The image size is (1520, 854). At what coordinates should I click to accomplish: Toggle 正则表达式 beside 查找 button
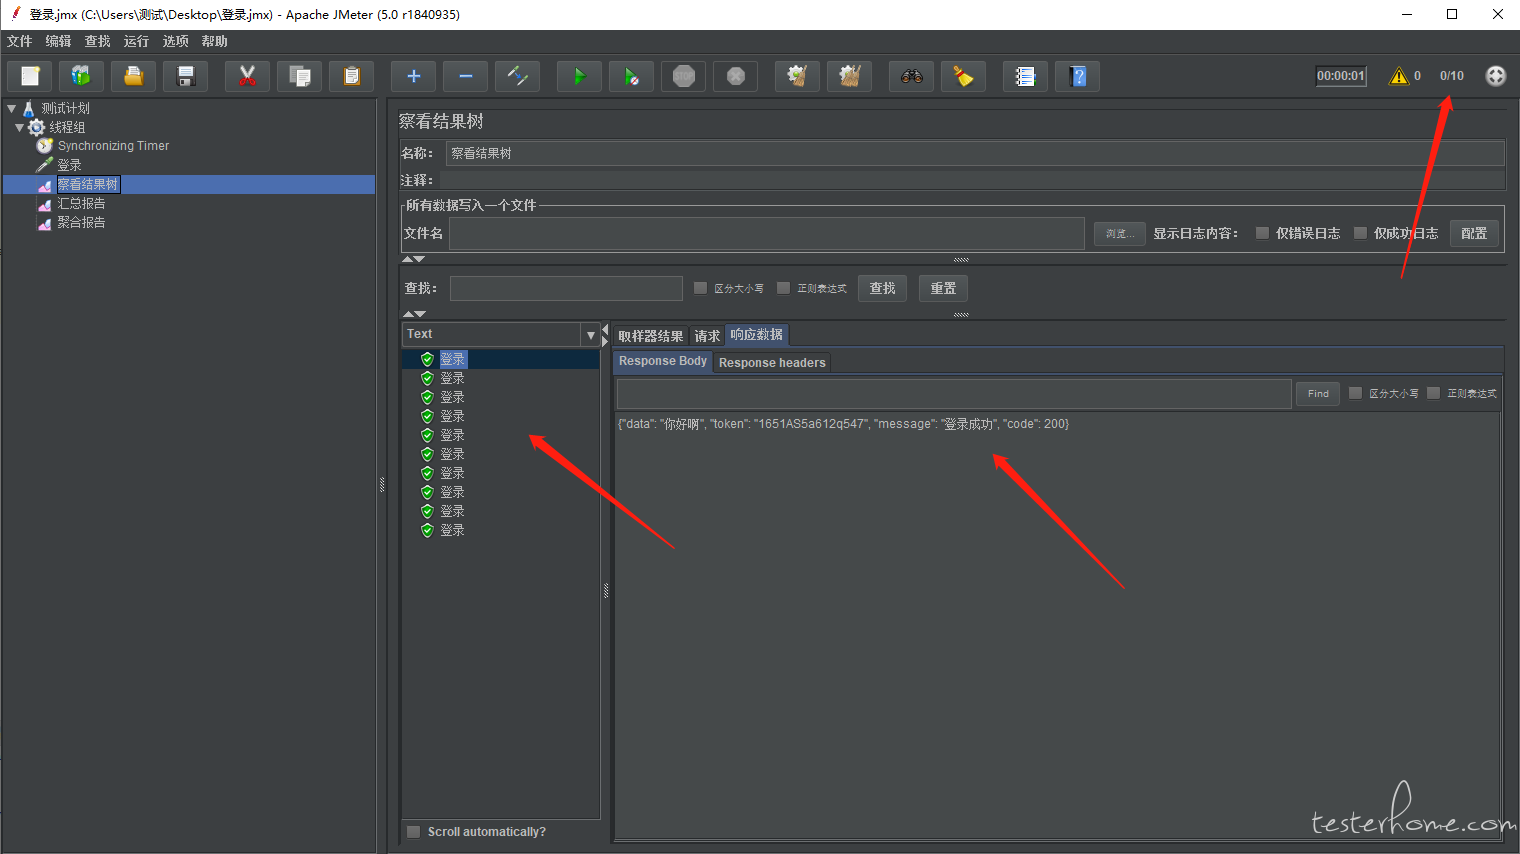[783, 288]
